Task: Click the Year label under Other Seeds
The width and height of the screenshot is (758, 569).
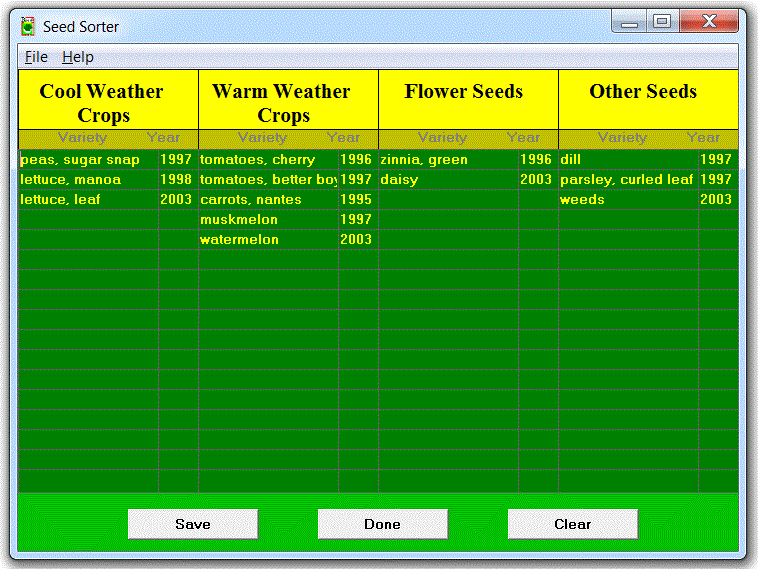Action: [703, 138]
